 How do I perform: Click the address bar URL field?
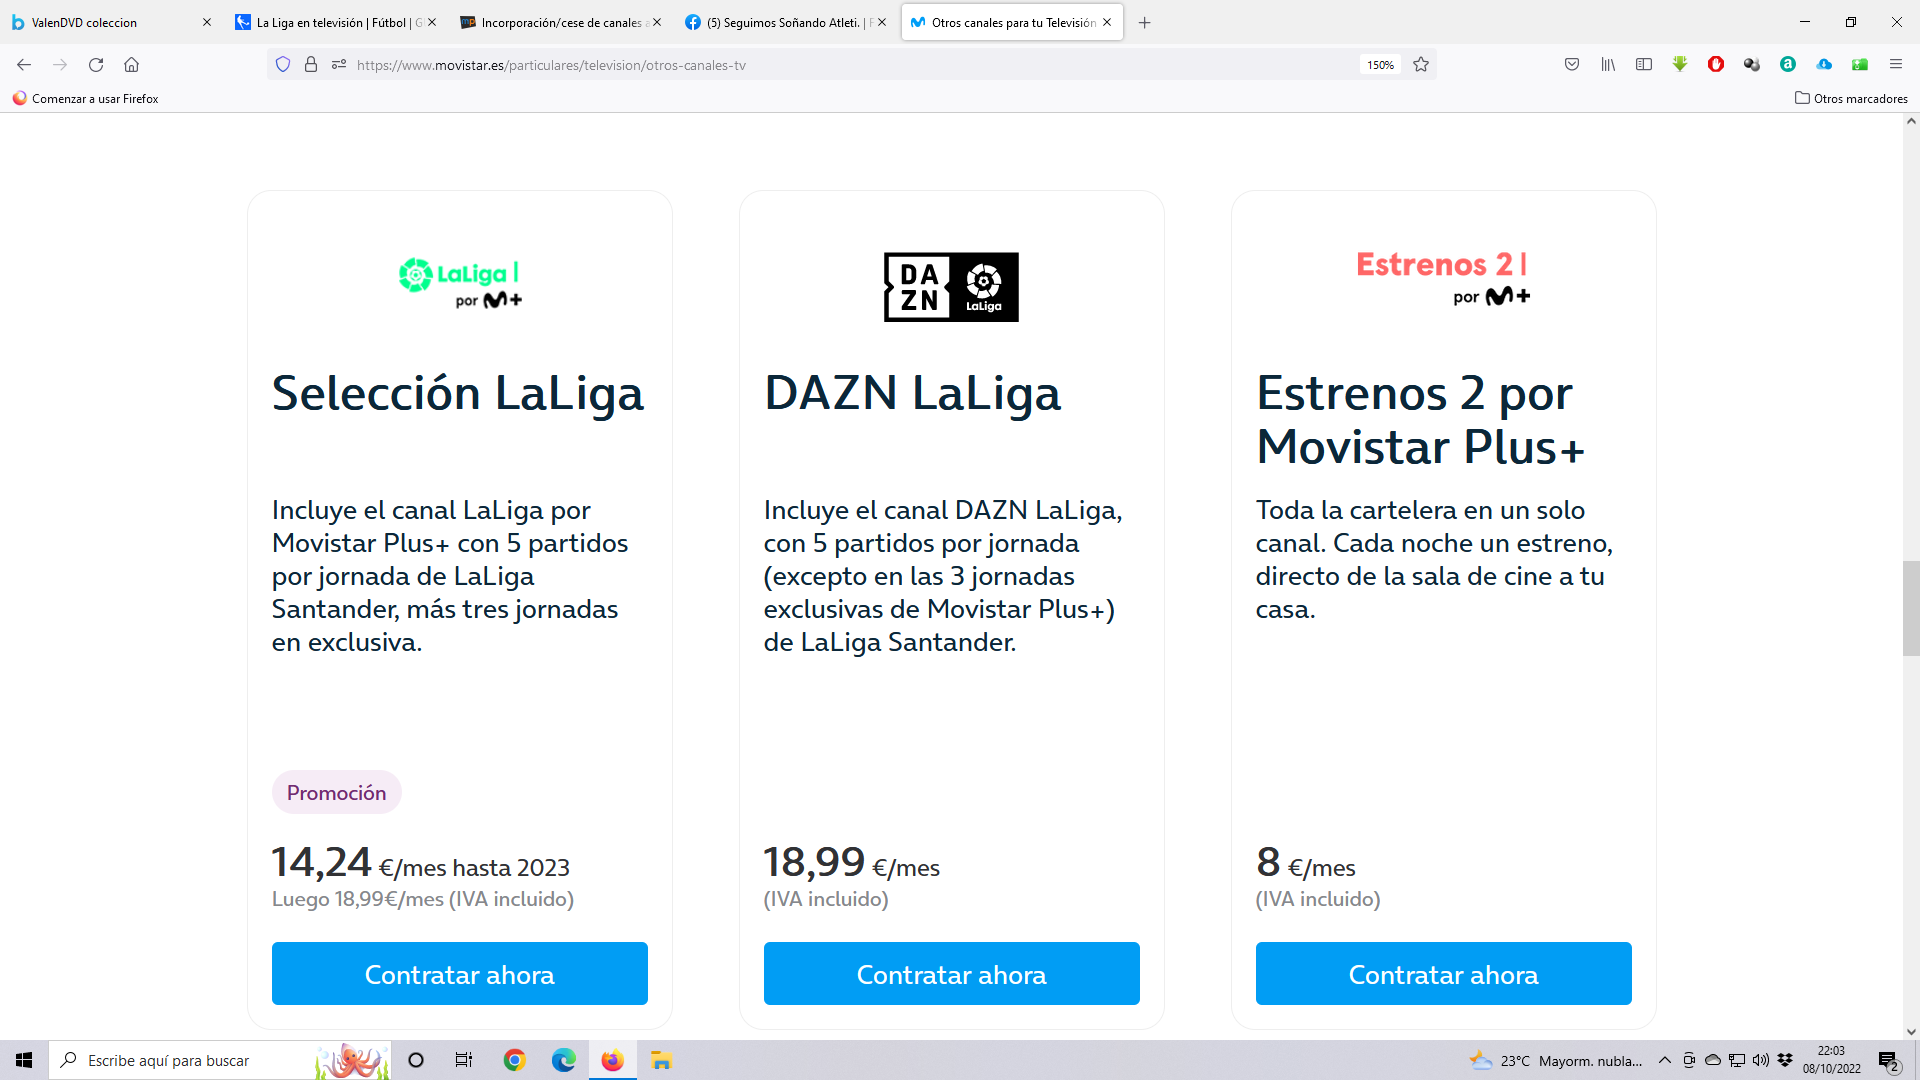pos(850,65)
